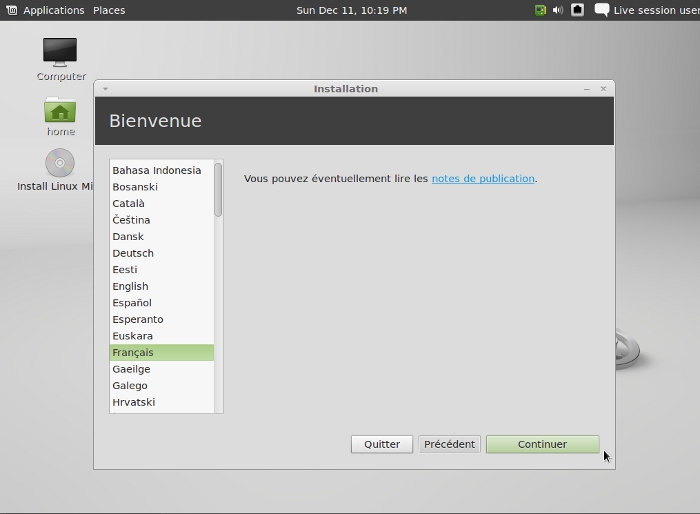Screen dimensions: 700x514
Task: Click the volume speaker icon
Action: (x=558, y=10)
